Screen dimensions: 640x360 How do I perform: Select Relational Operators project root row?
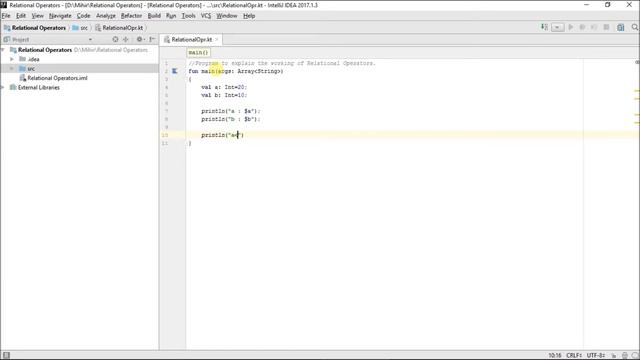(x=79, y=50)
